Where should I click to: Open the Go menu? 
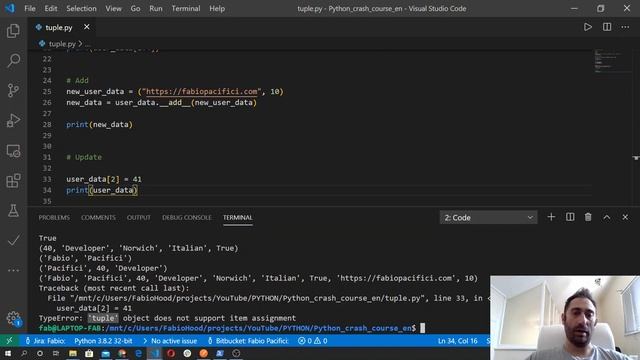(135, 9)
